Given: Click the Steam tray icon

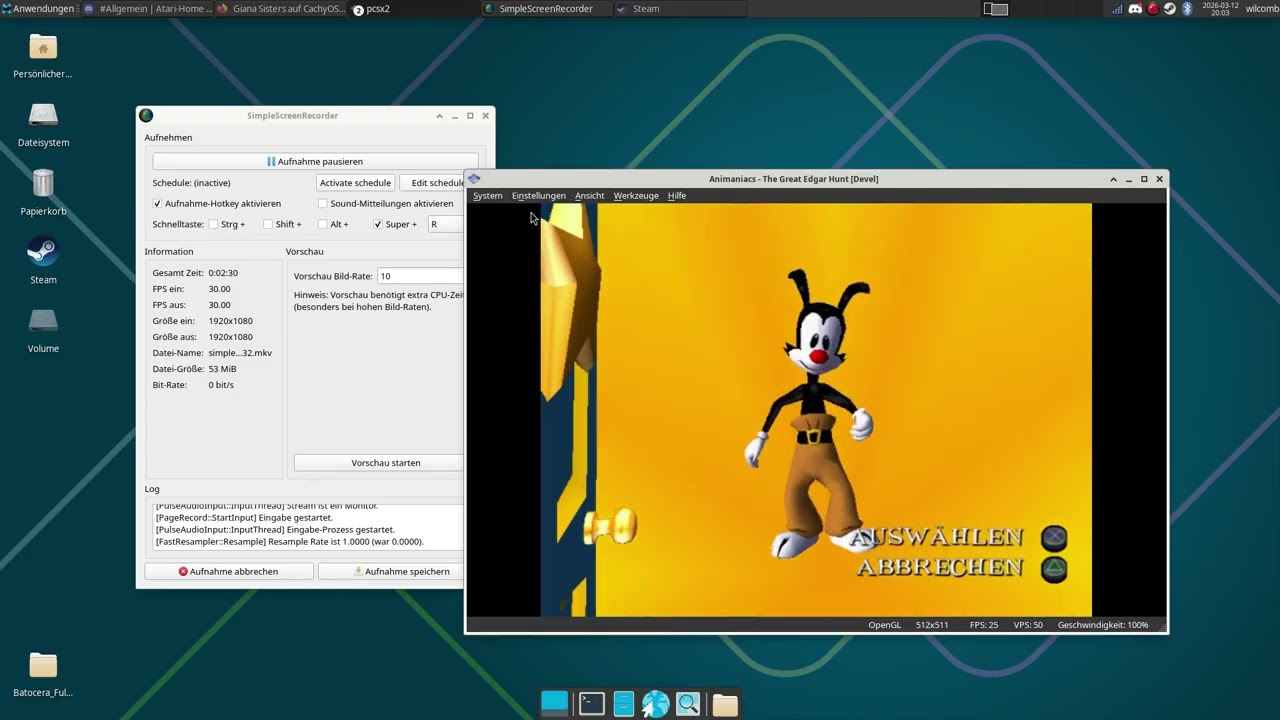Looking at the screenshot, I should tap(1169, 9).
